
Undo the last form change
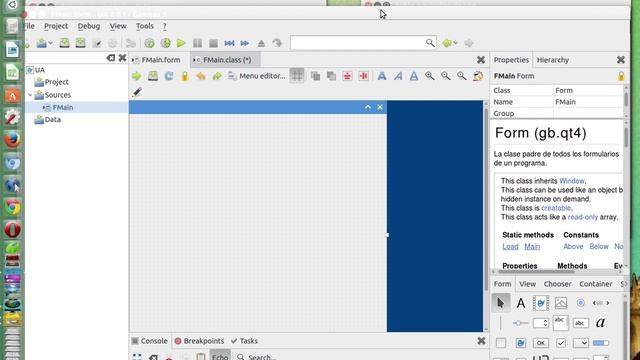[x=200, y=76]
